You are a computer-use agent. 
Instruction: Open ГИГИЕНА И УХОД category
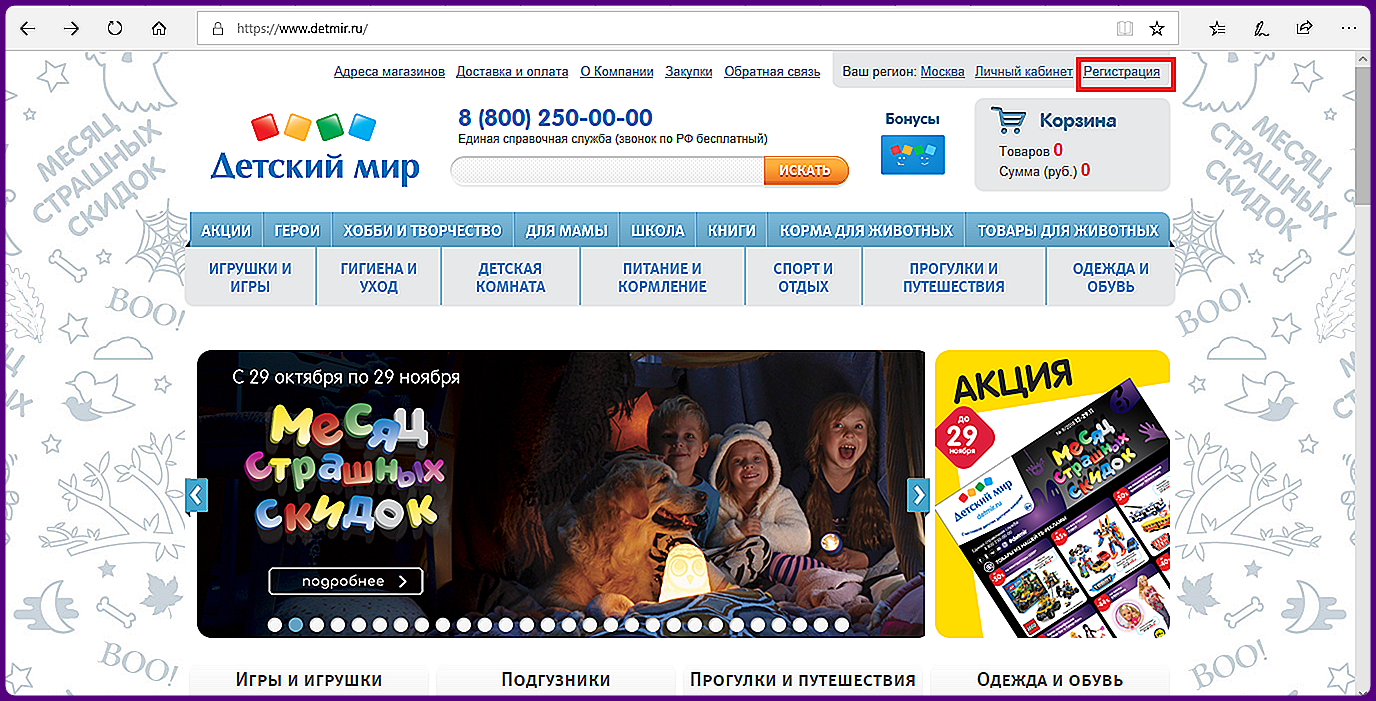[379, 277]
